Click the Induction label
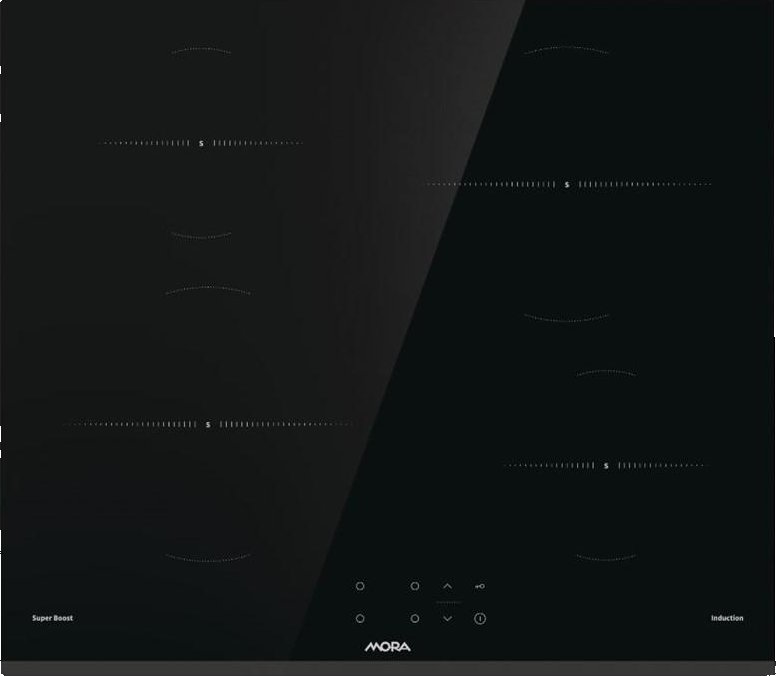Viewport: 776px width, 676px height. (727, 618)
